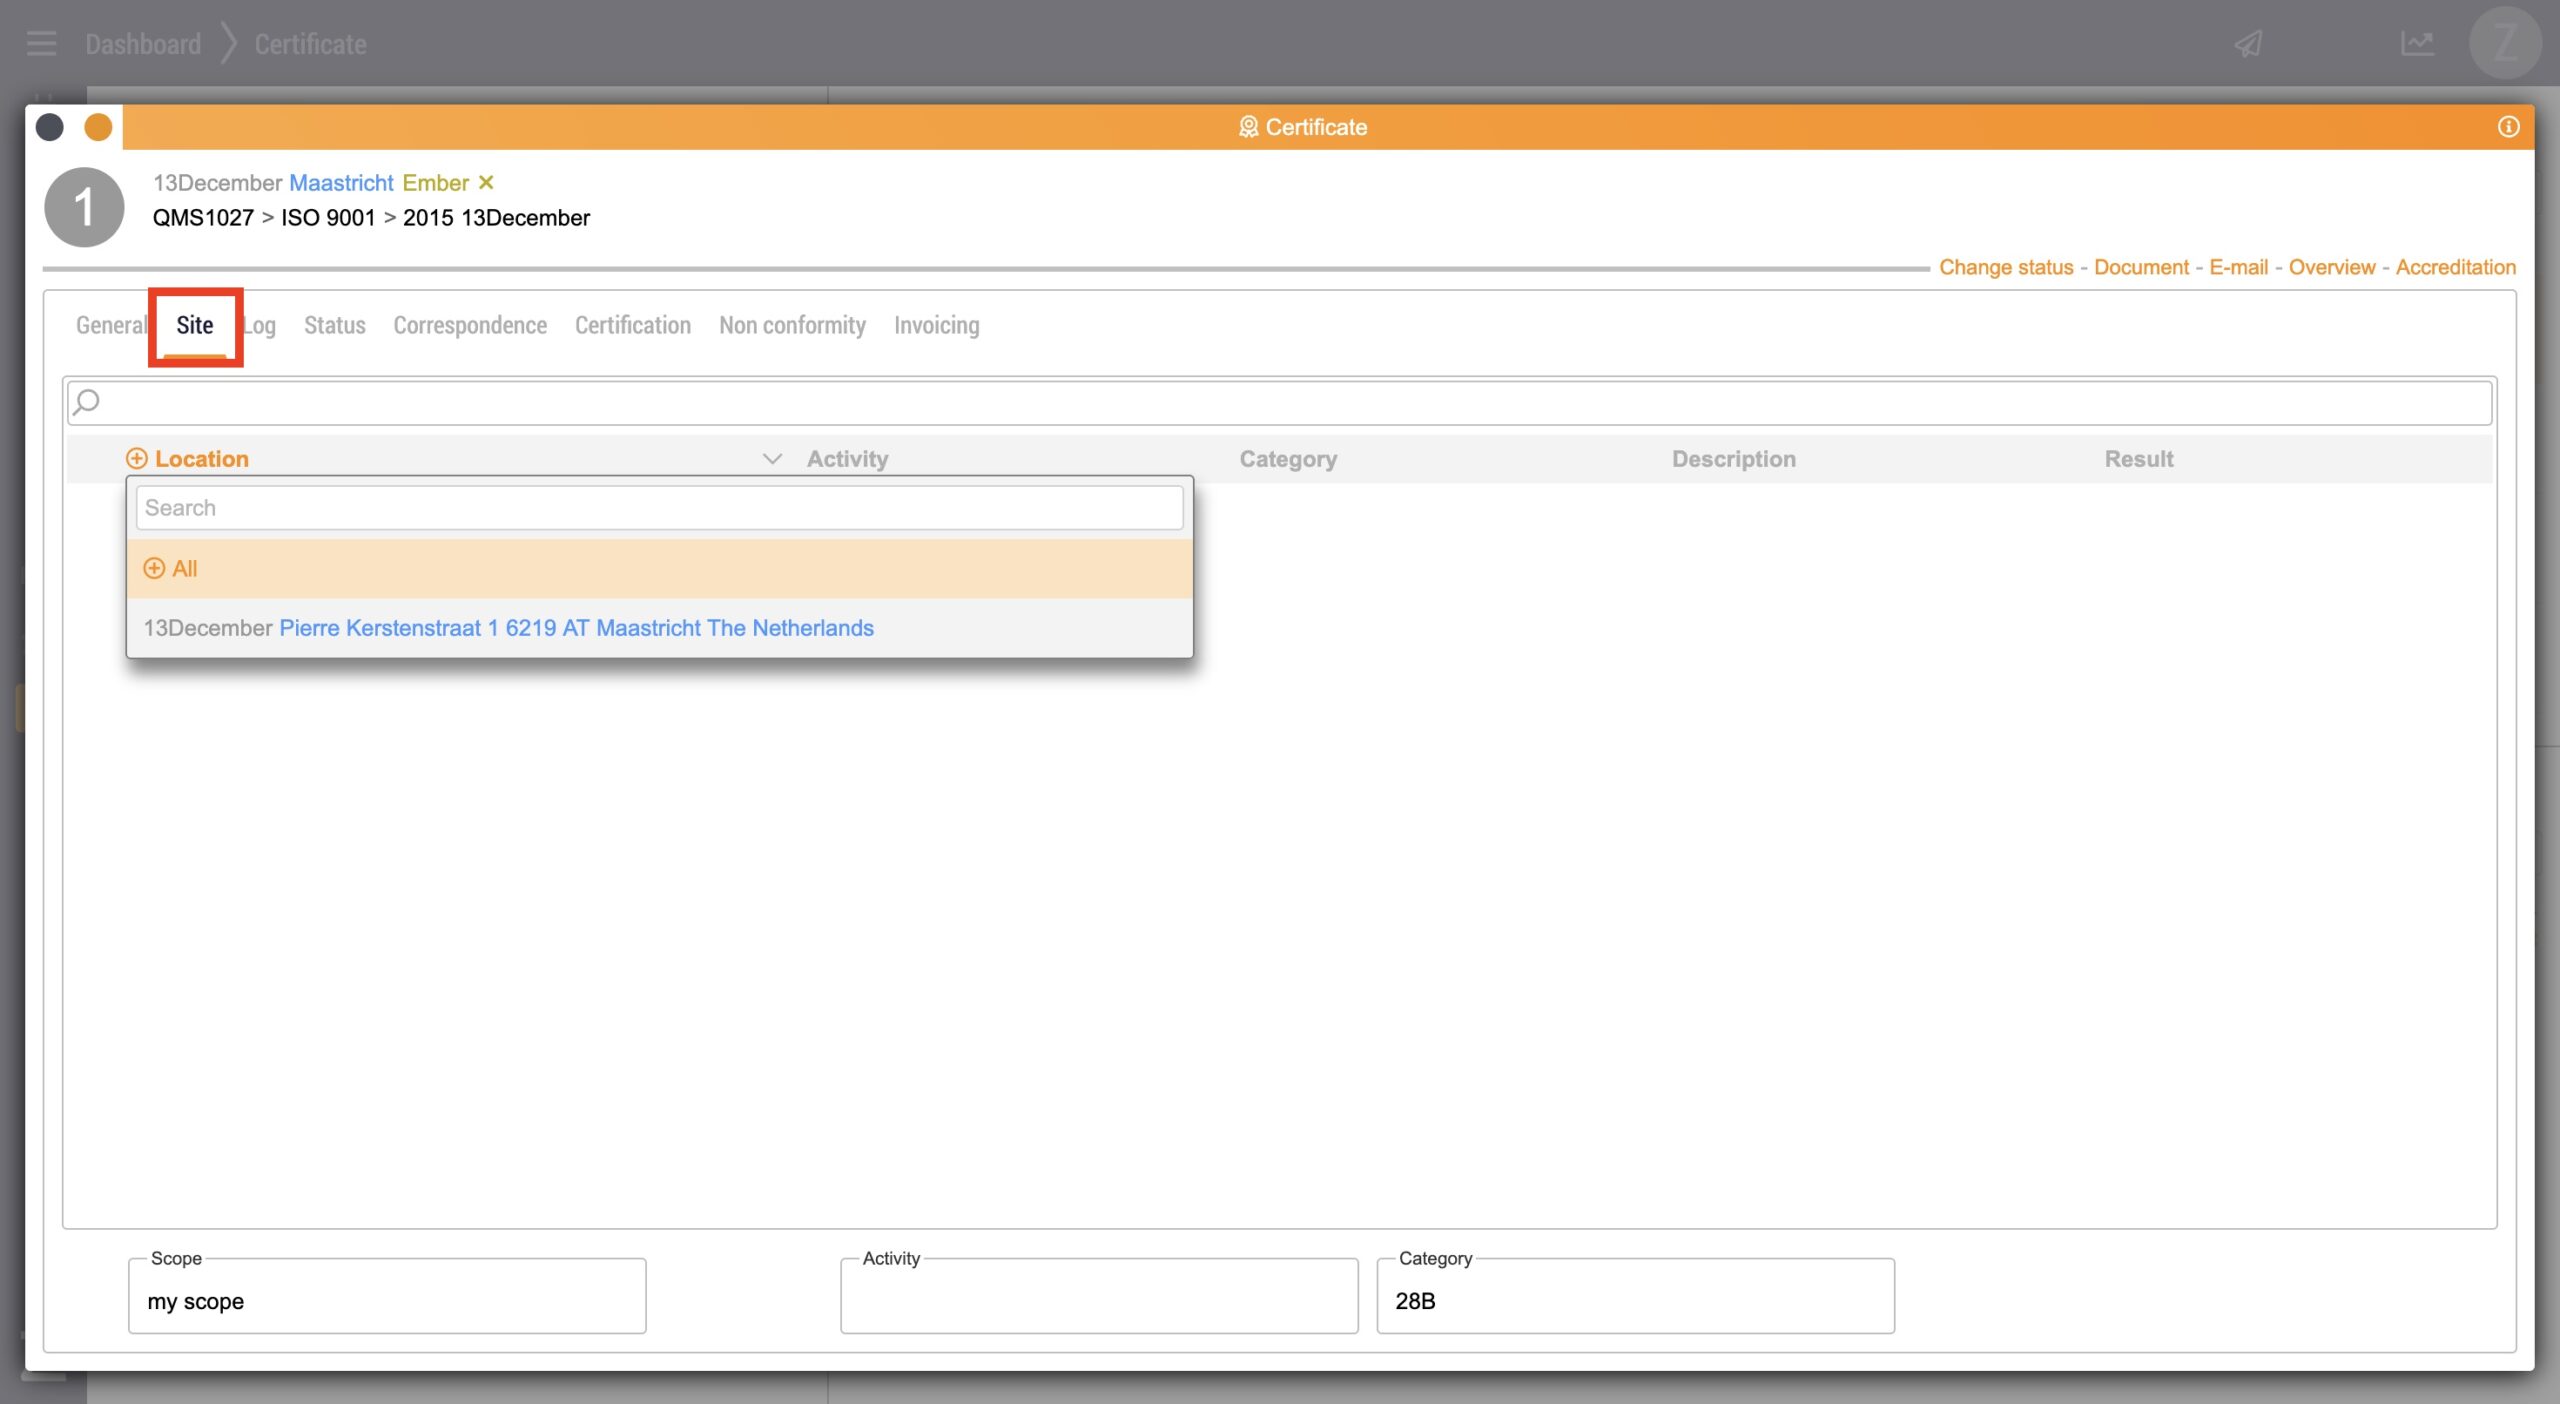Screen dimensions: 2560x1404
Task: Collapse the Location dropdown chevron
Action: [771, 458]
